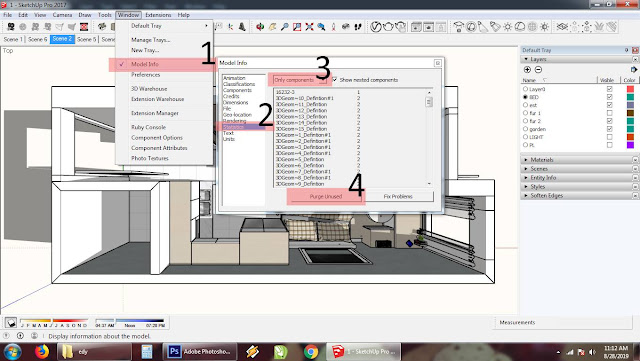Click the V-Ray interactive render teapot icon
The width and height of the screenshot is (640, 361).
pyautogui.click(x=401, y=27)
